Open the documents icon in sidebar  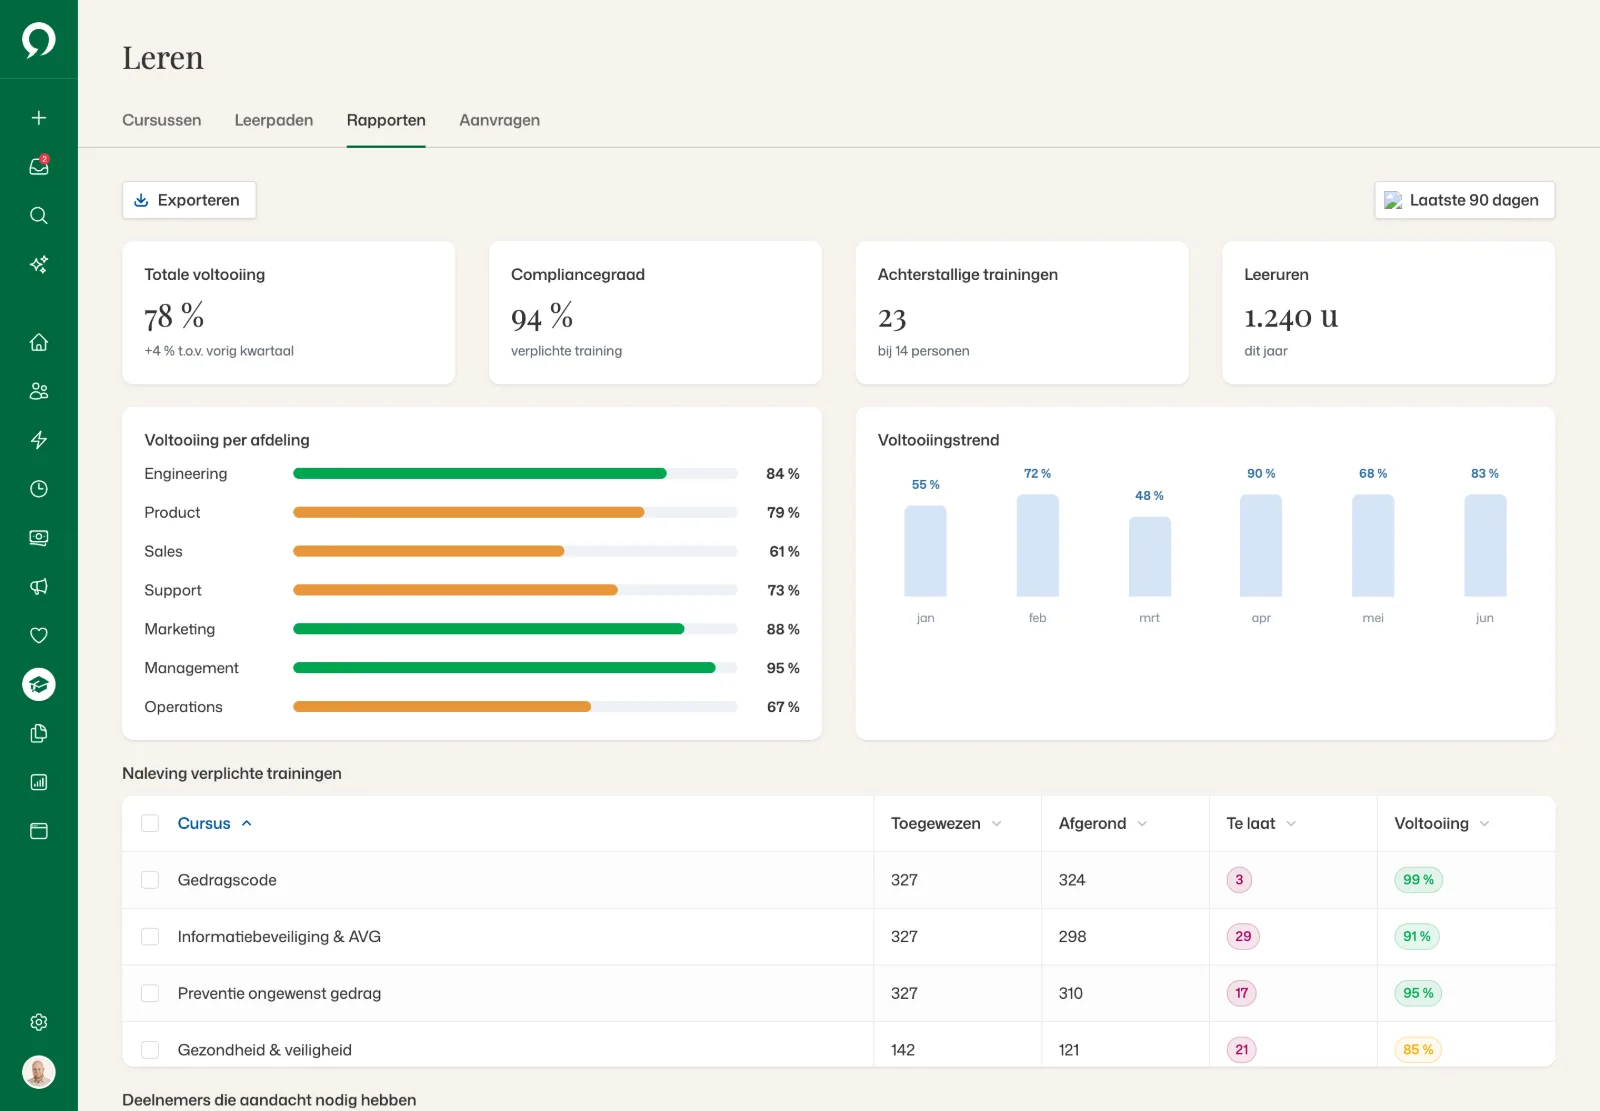(x=39, y=734)
